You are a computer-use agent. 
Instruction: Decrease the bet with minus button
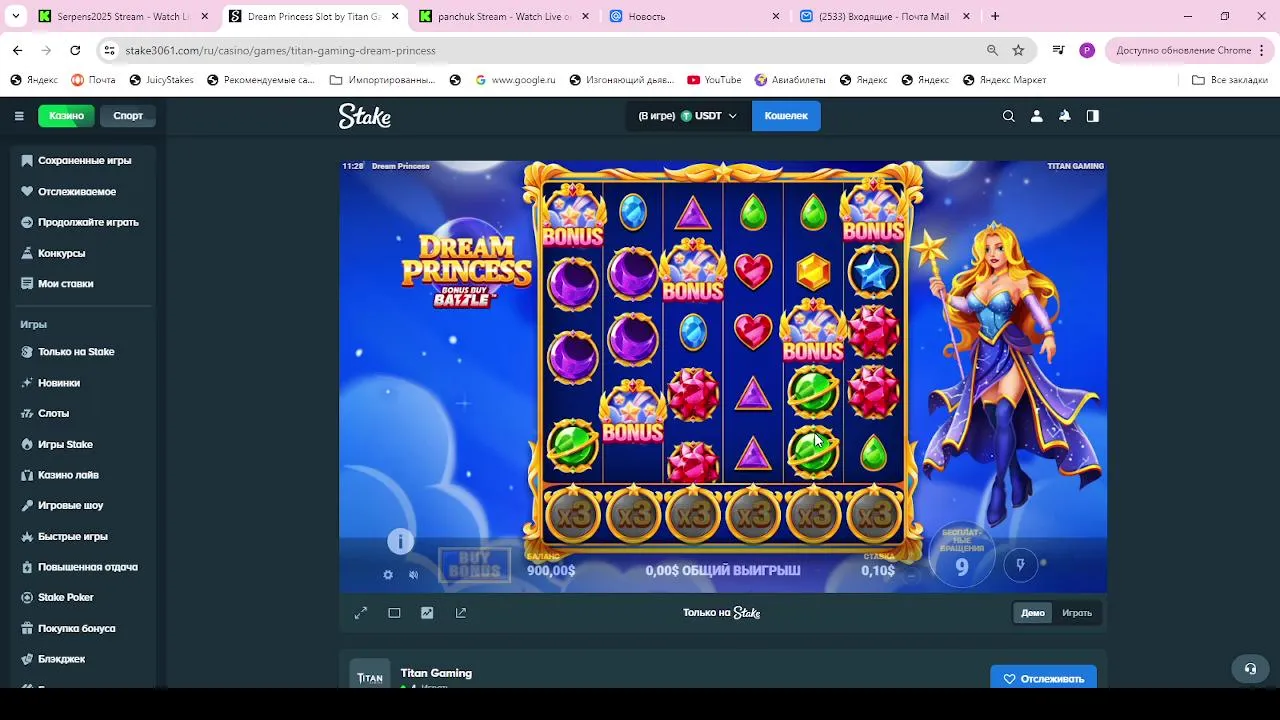[x=910, y=575]
